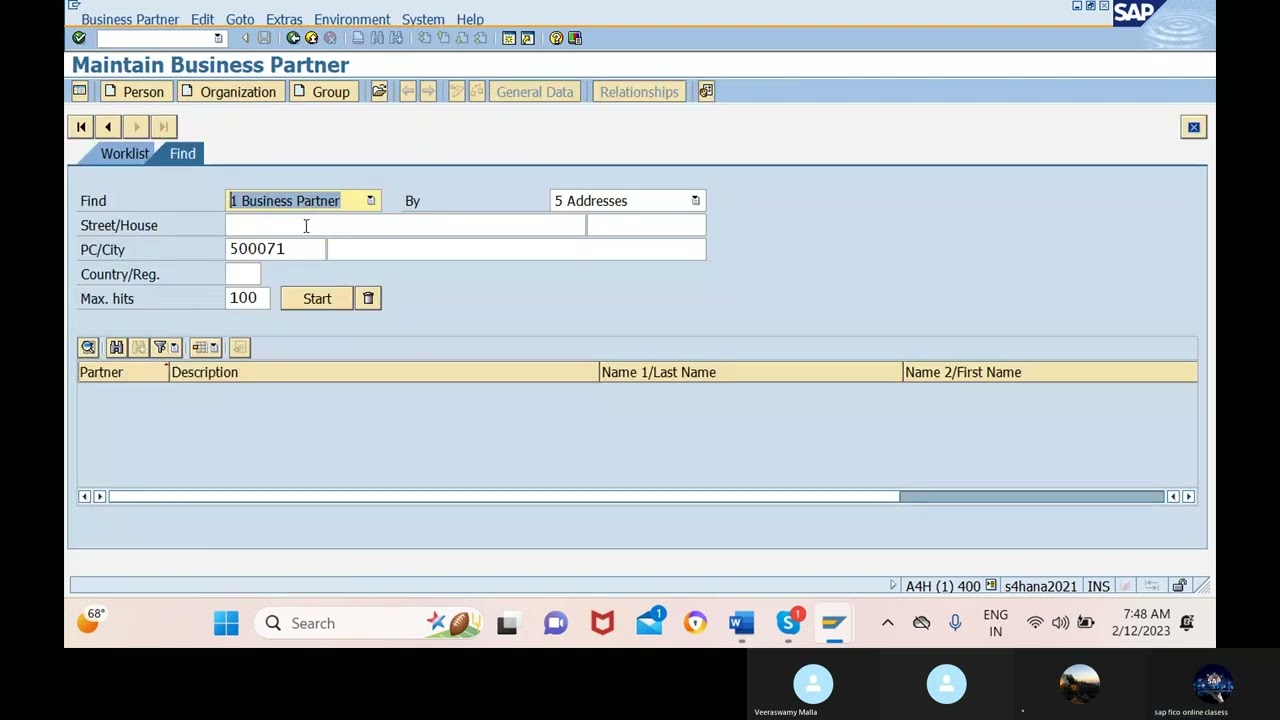The width and height of the screenshot is (1280, 720).
Task: Click the binoculars Find icon in result toolbar
Action: (x=116, y=347)
